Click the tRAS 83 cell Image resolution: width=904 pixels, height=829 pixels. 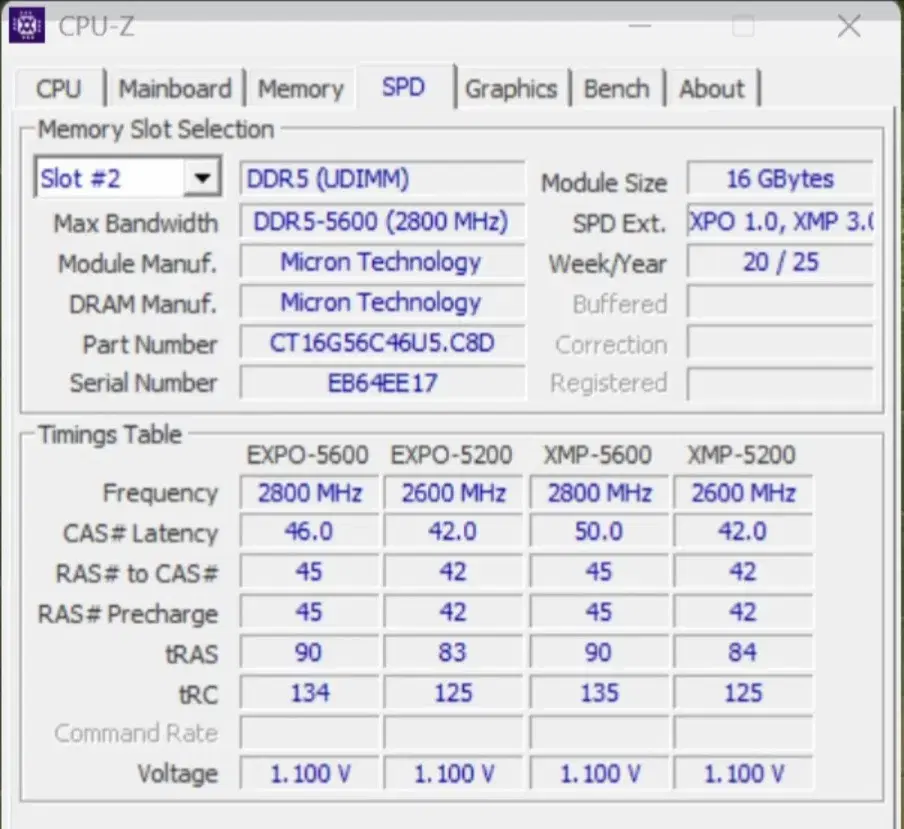pos(454,652)
